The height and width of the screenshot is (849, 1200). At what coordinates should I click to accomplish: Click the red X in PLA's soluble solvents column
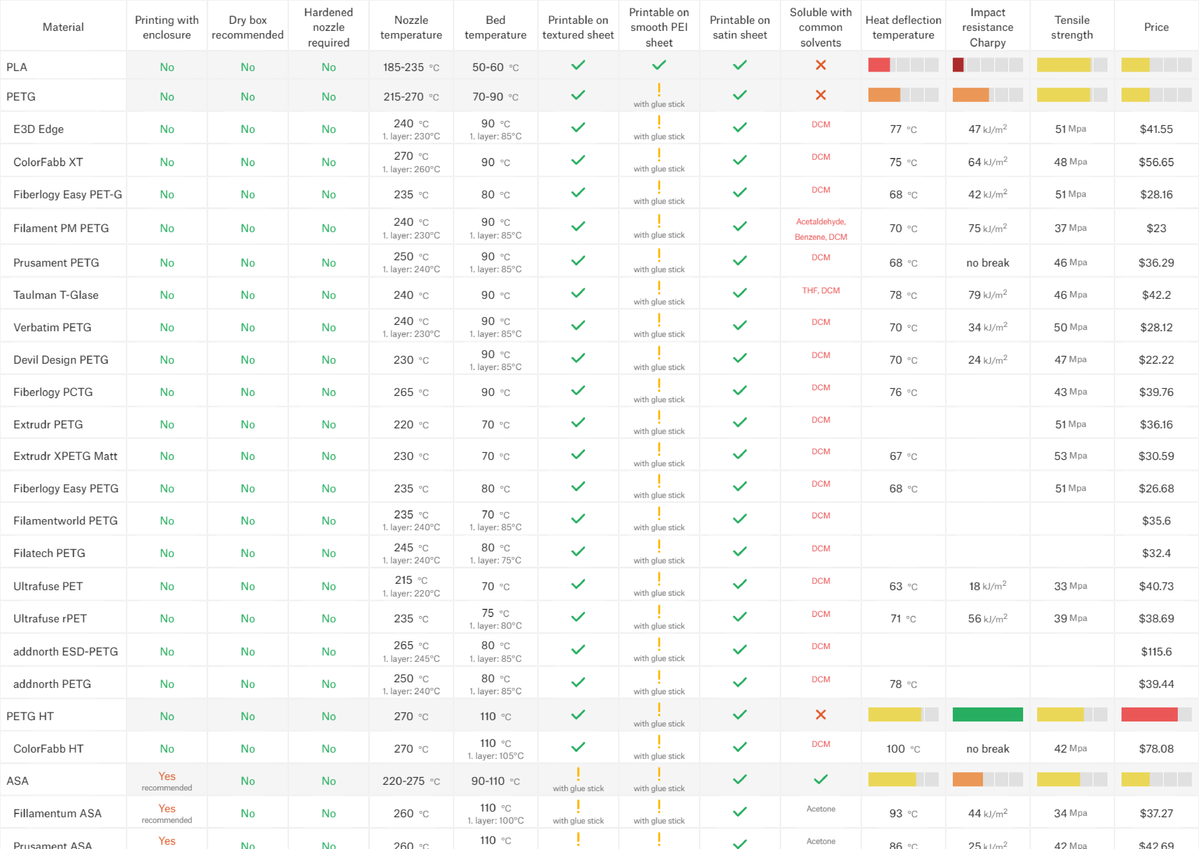(x=821, y=66)
